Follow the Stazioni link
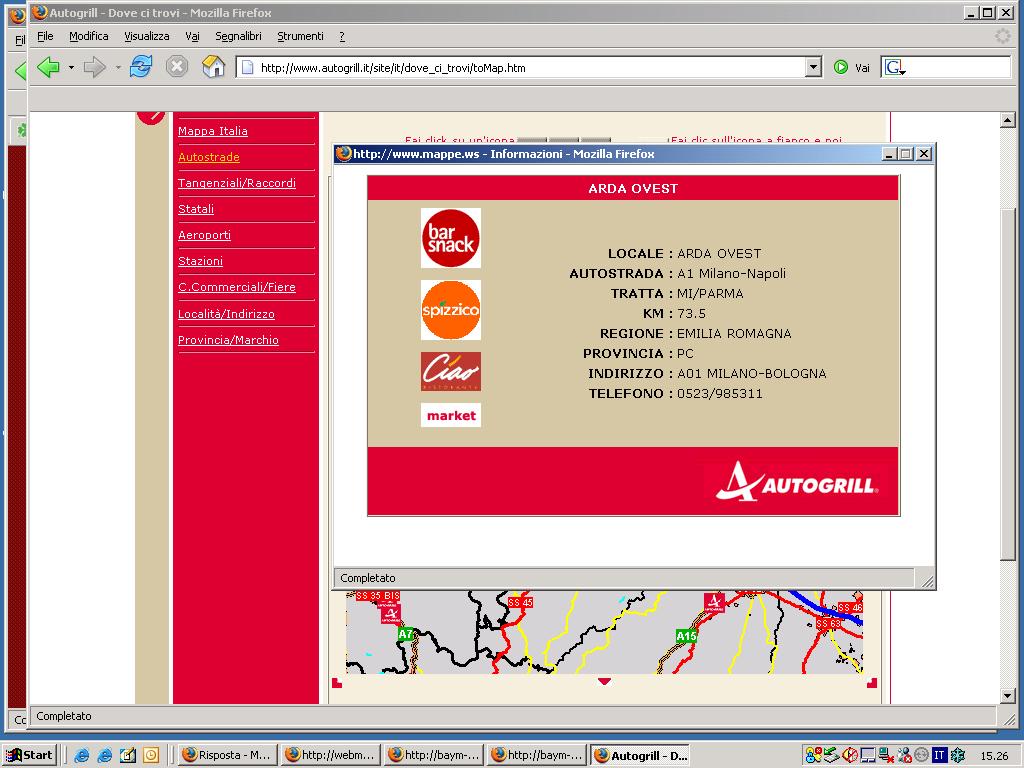This screenshot has height=768, width=1024. 200,261
